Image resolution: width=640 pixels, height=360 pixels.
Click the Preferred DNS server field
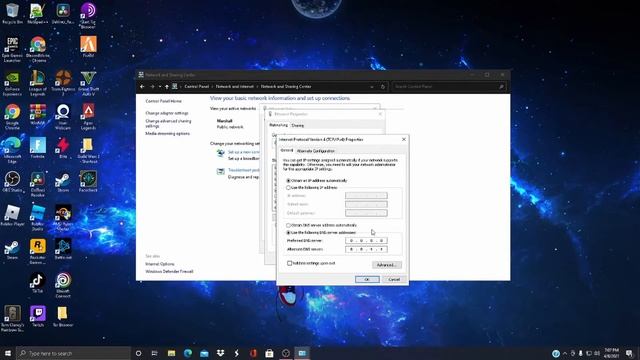366,241
